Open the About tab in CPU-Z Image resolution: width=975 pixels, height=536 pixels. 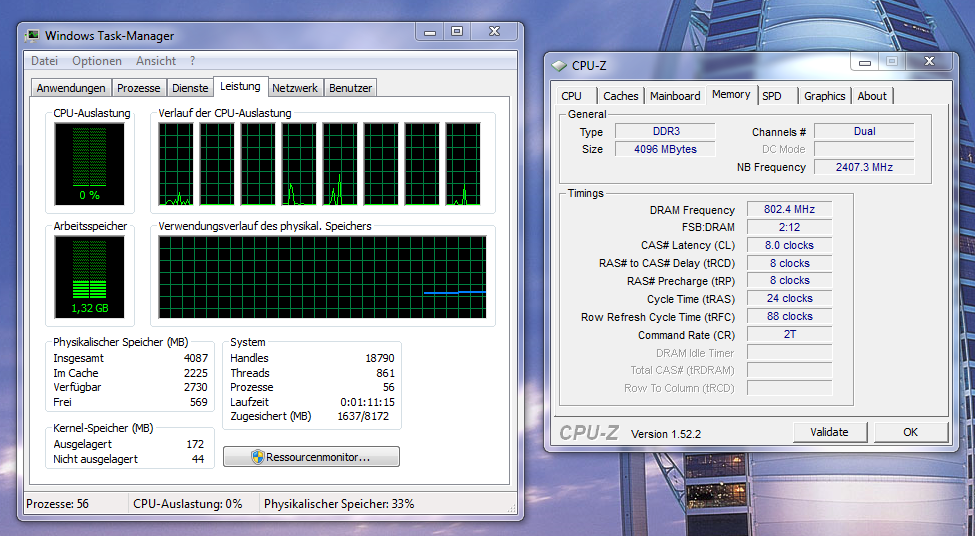[872, 96]
